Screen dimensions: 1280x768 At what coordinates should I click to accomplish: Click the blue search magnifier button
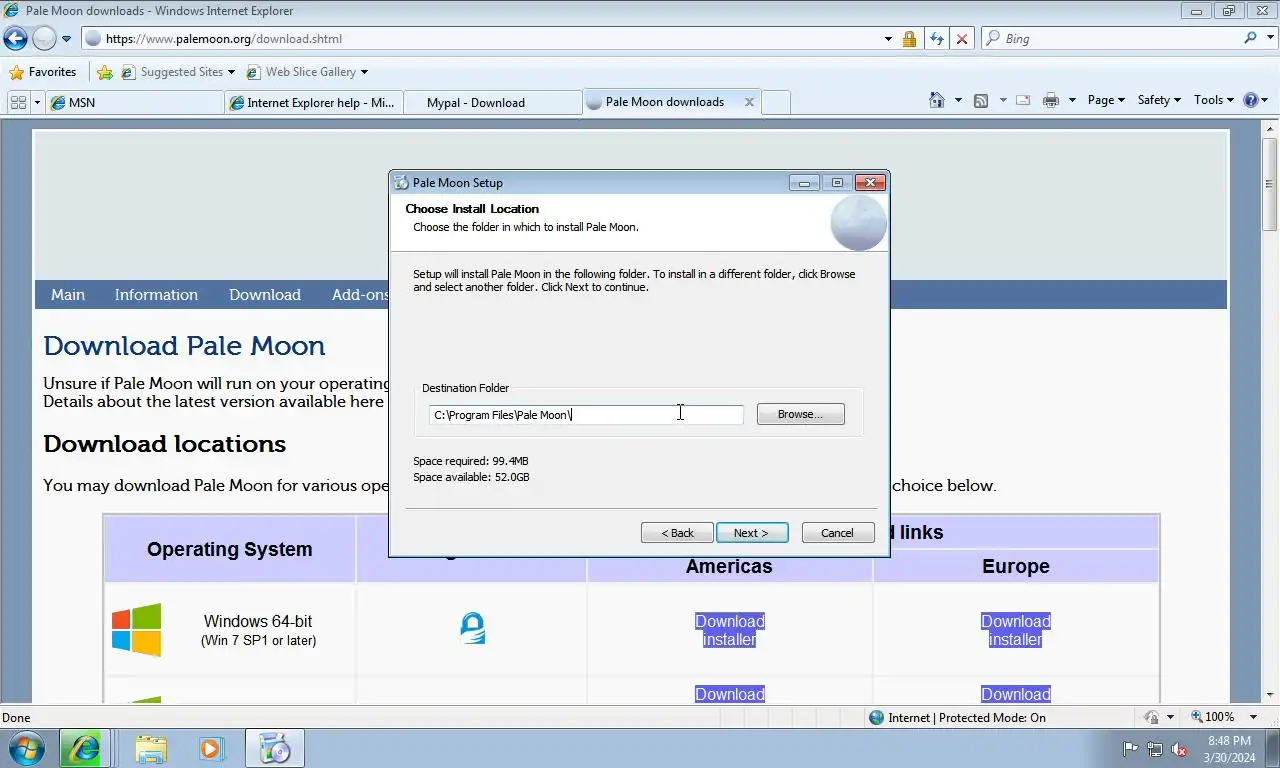coord(1250,38)
